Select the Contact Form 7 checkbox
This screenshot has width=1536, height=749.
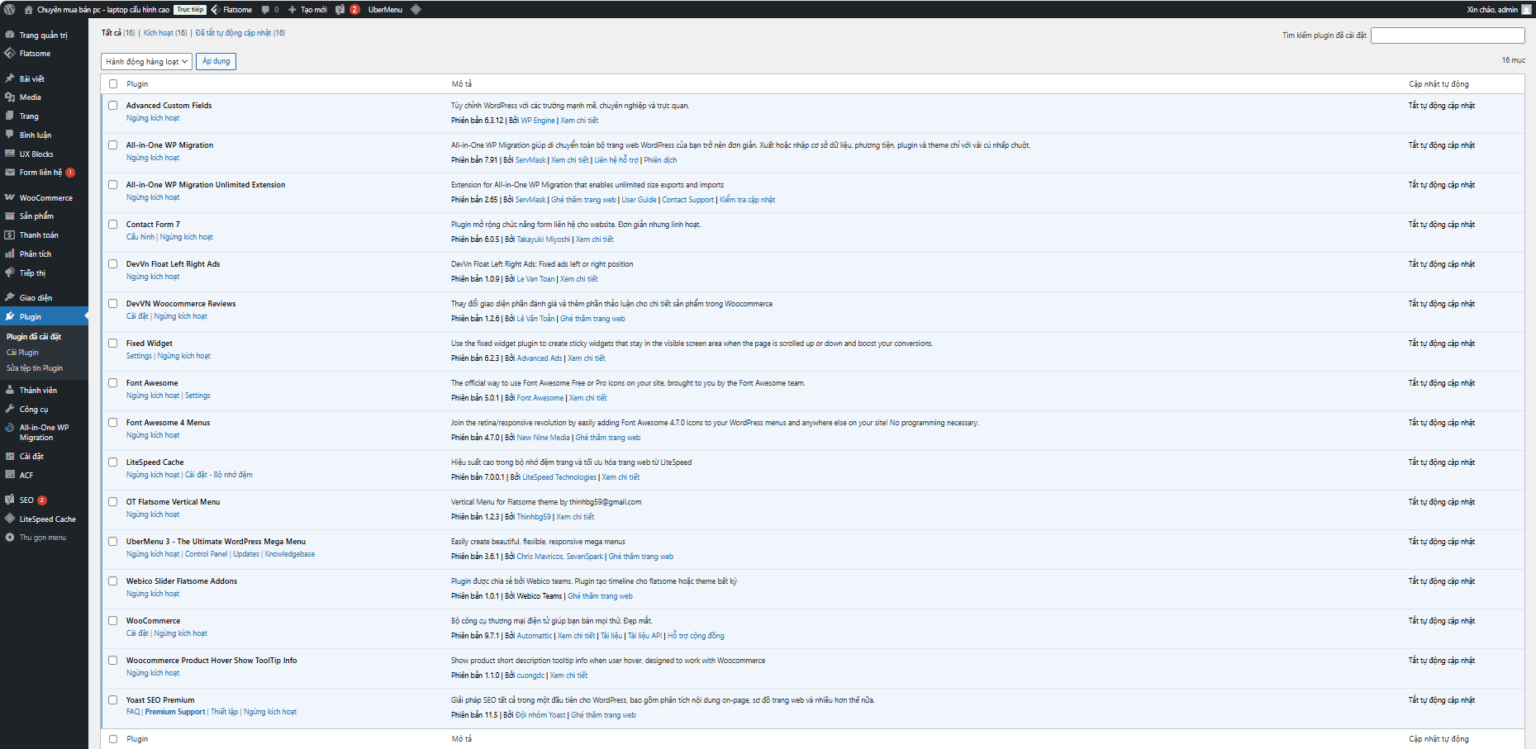(113, 224)
